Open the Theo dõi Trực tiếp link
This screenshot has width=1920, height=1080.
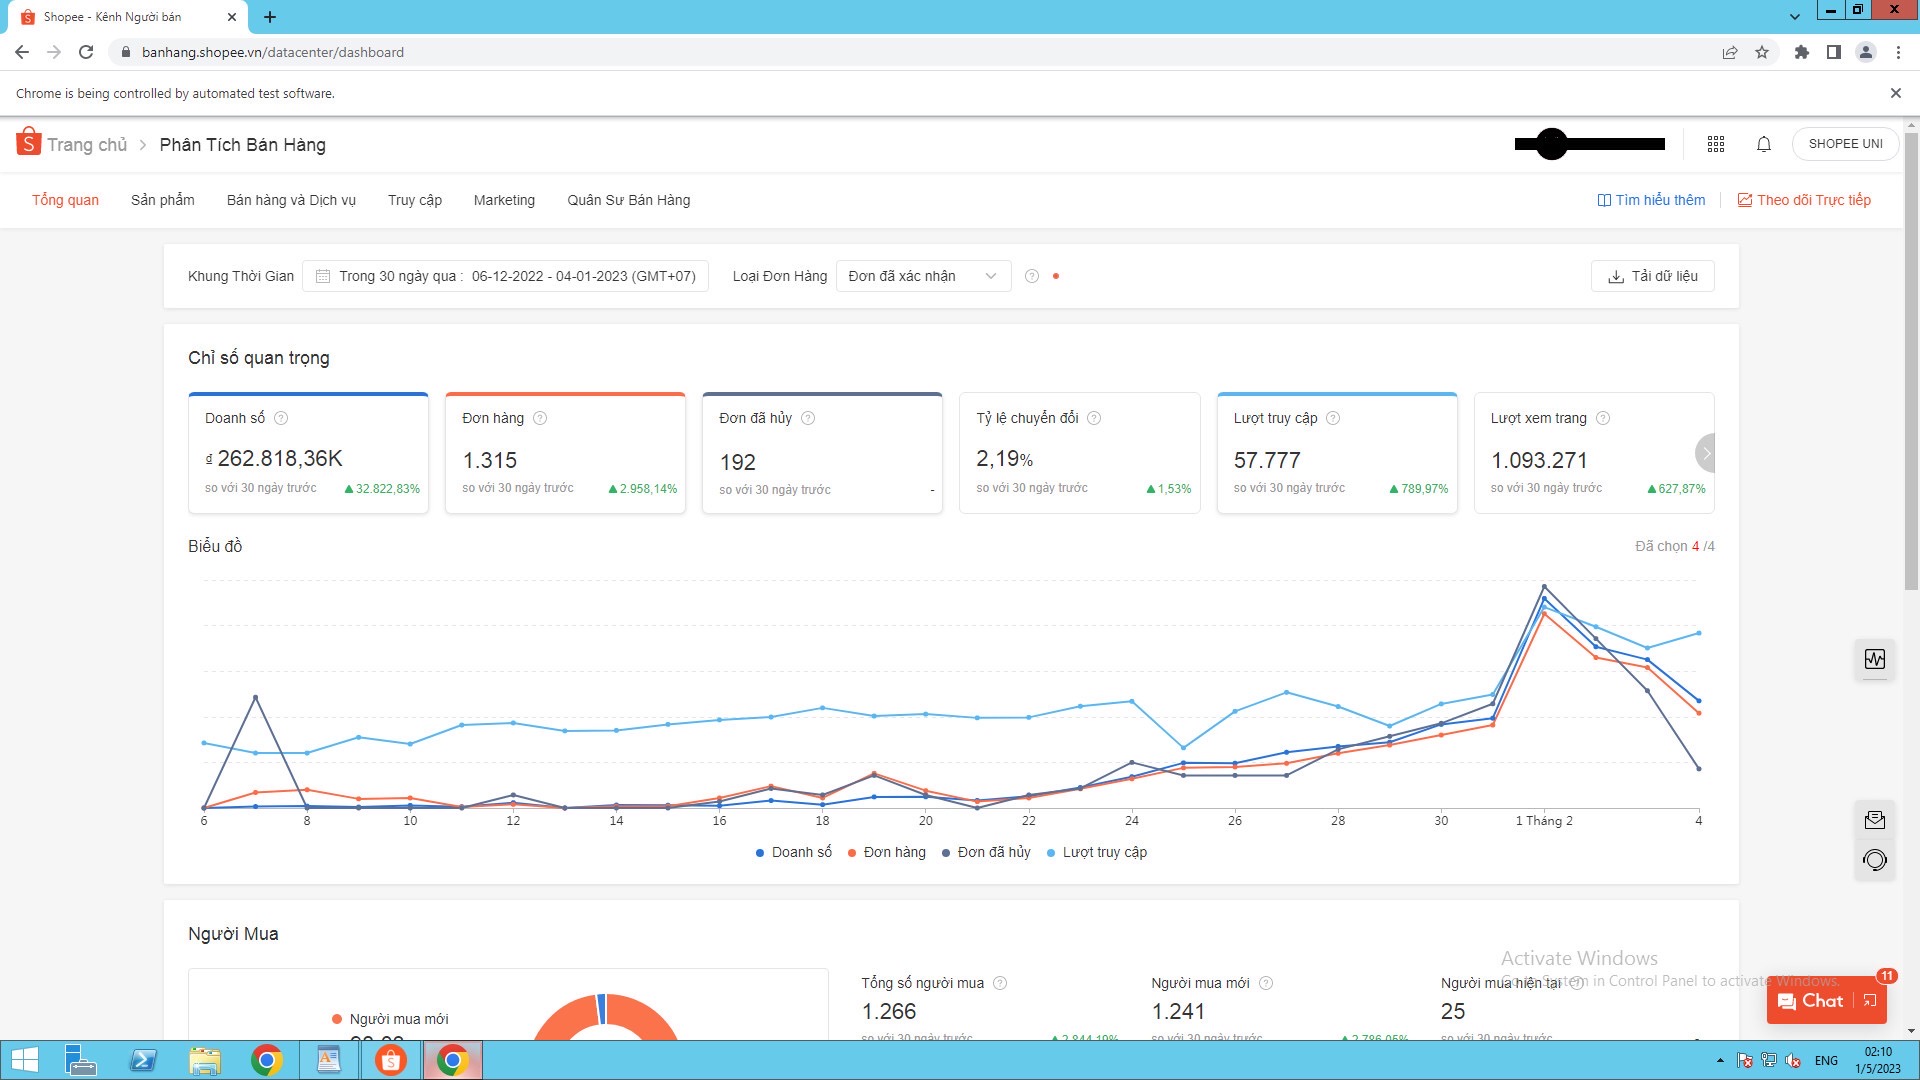pyautogui.click(x=1804, y=200)
